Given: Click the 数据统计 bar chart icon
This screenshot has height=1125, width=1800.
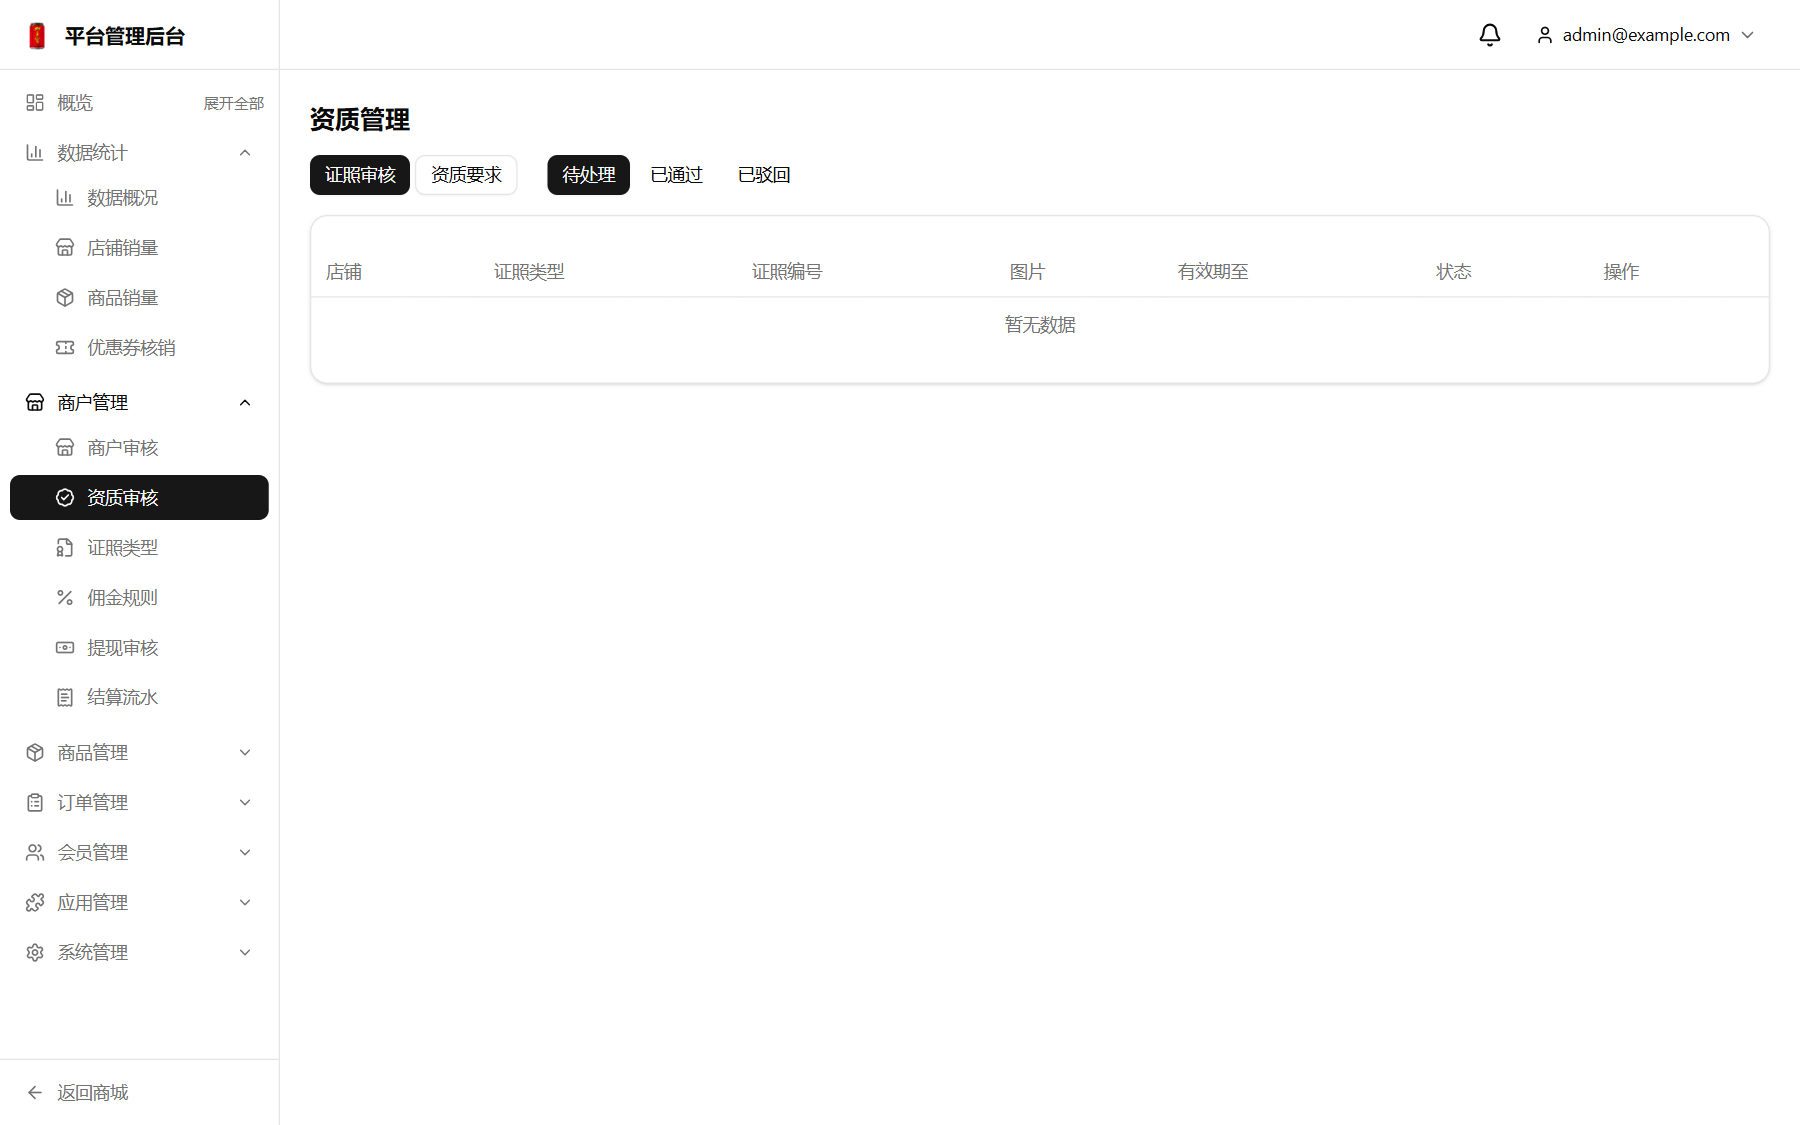Looking at the screenshot, I should [35, 152].
